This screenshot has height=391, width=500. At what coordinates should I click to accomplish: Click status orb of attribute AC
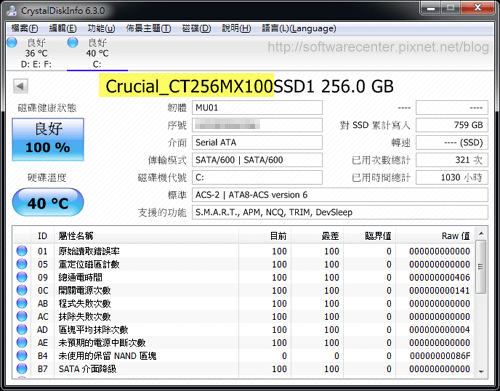(x=22, y=316)
